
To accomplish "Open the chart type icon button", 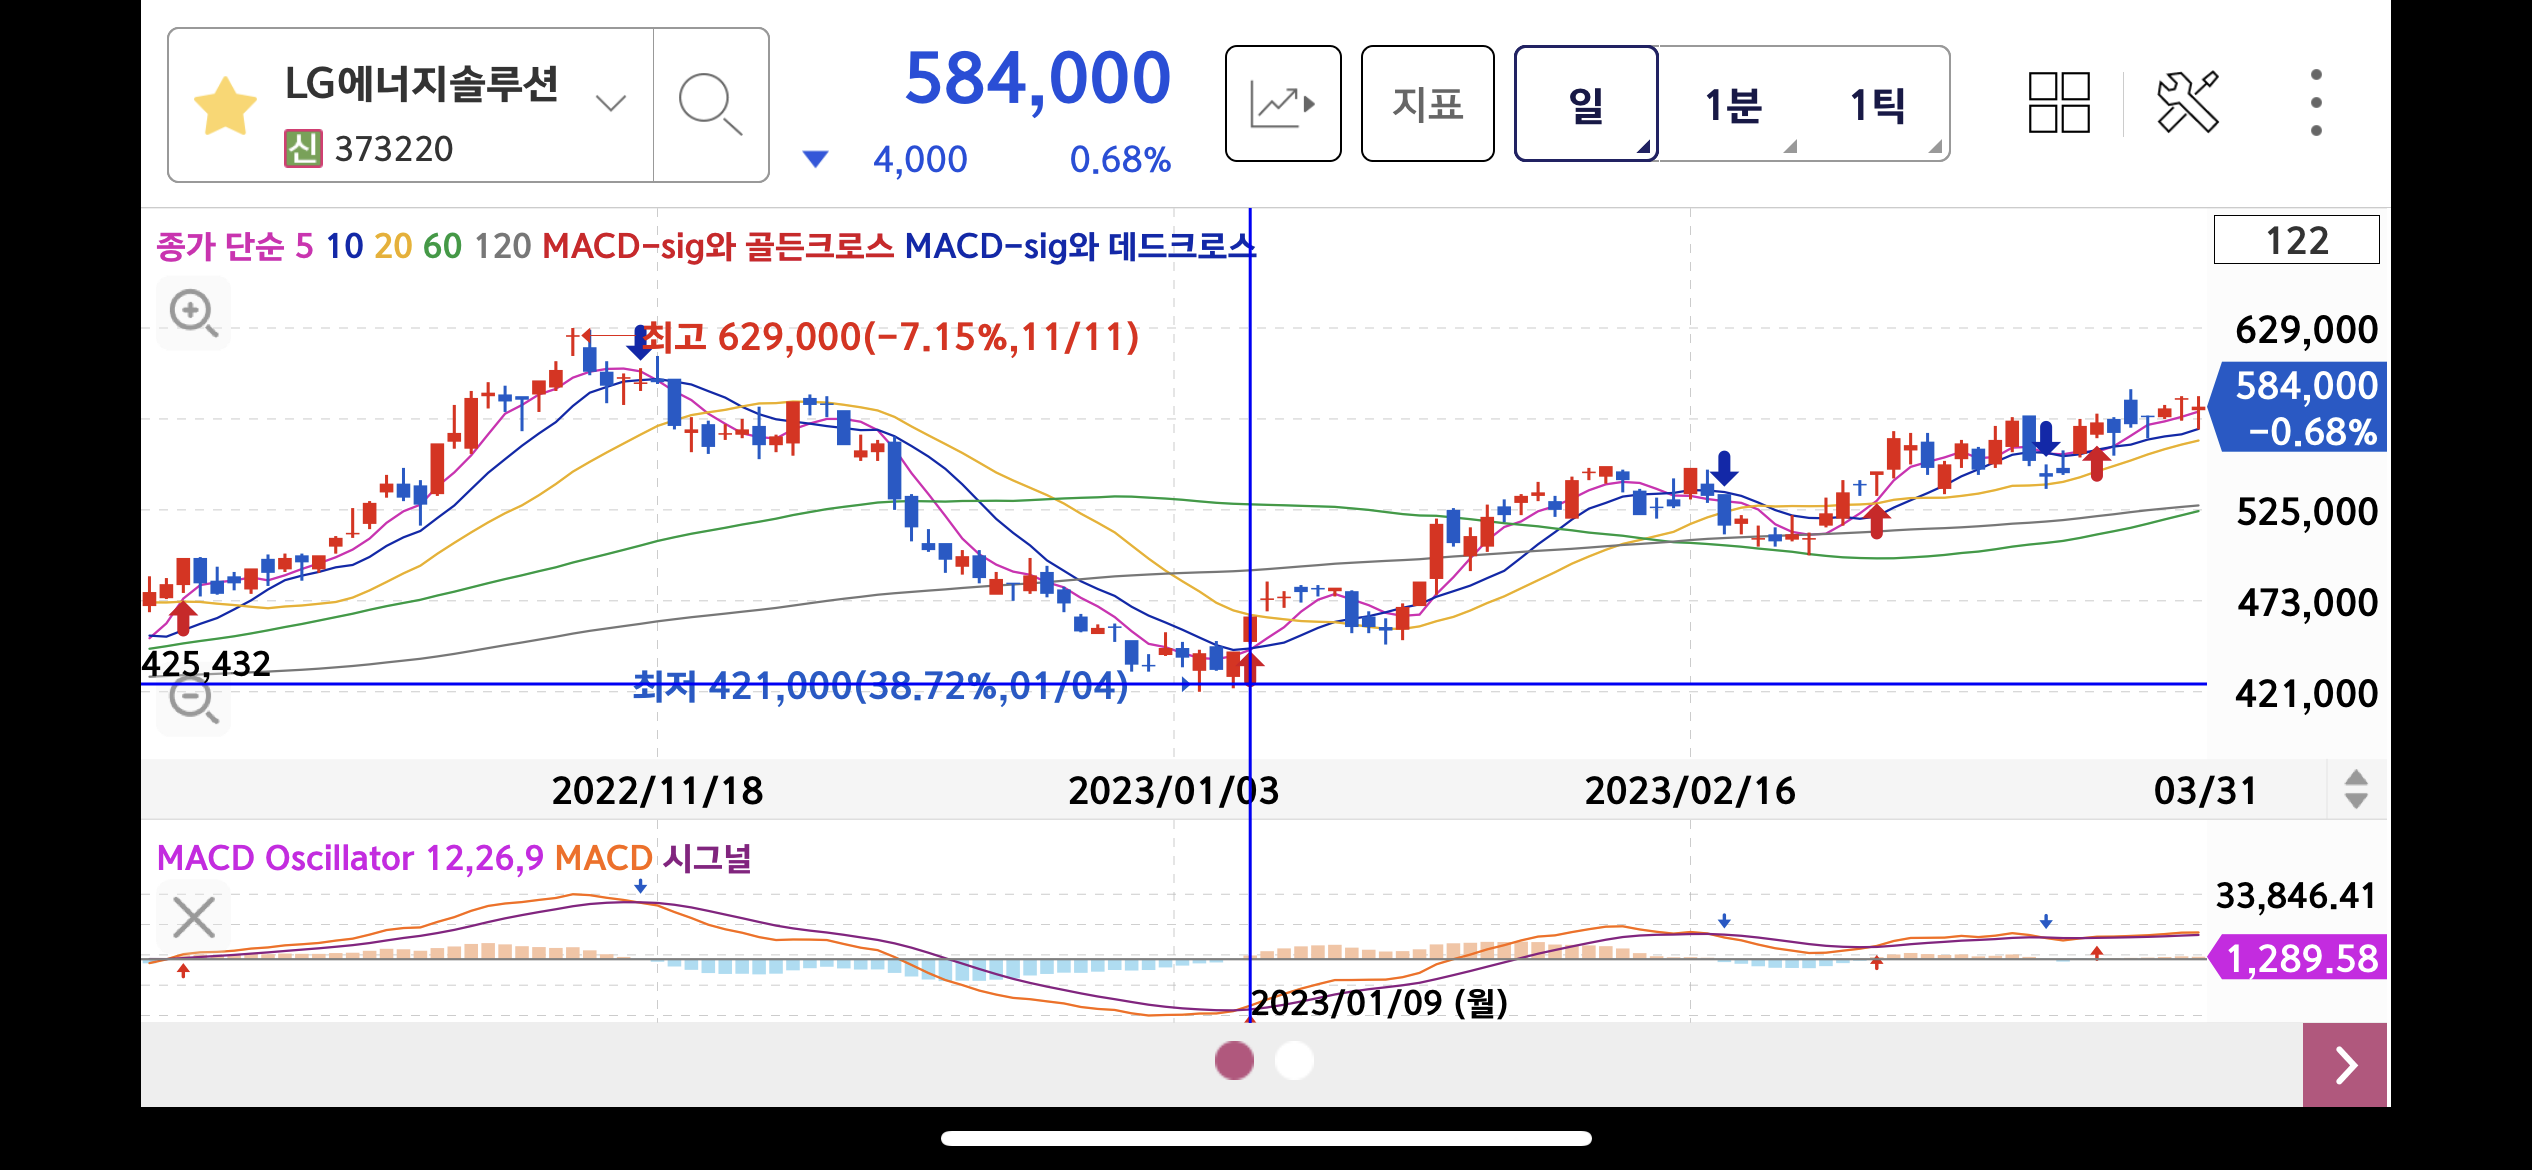I will pos(1283,104).
